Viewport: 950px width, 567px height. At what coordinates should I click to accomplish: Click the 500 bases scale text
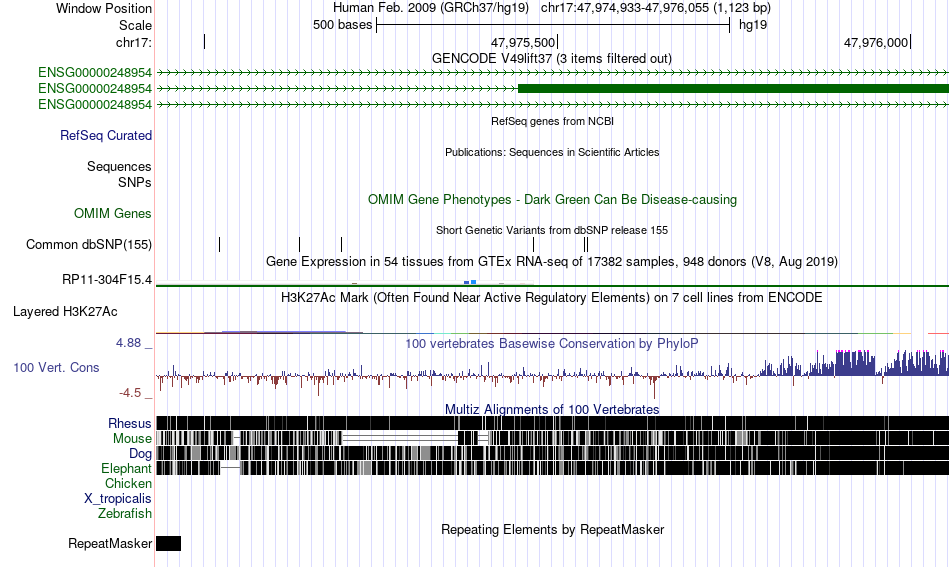click(x=342, y=25)
